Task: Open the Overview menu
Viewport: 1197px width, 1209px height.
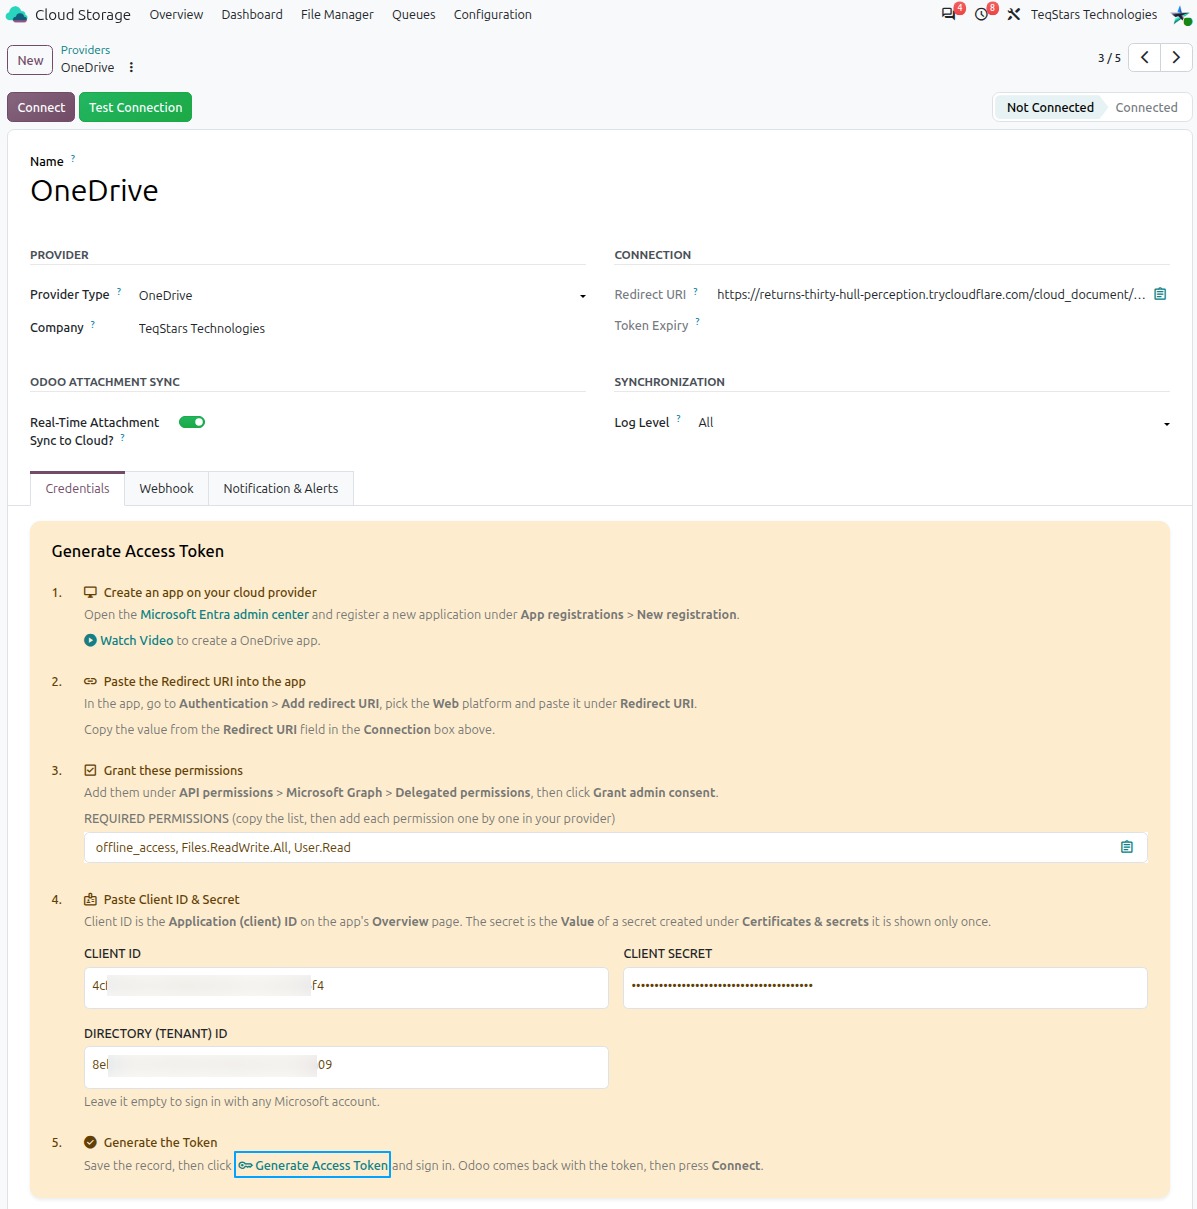Action: pyautogui.click(x=176, y=15)
